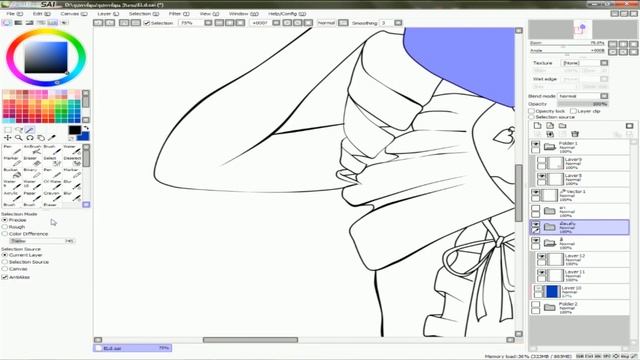Click the Redo arrow in toolbar
640x360 pixels.
pos(110,23)
